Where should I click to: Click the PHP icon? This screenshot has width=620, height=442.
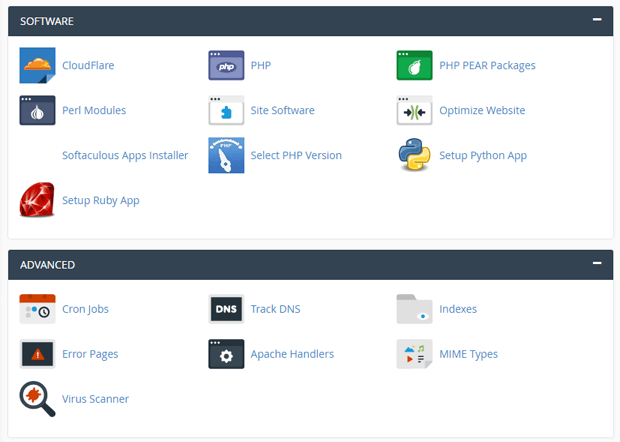click(226, 65)
